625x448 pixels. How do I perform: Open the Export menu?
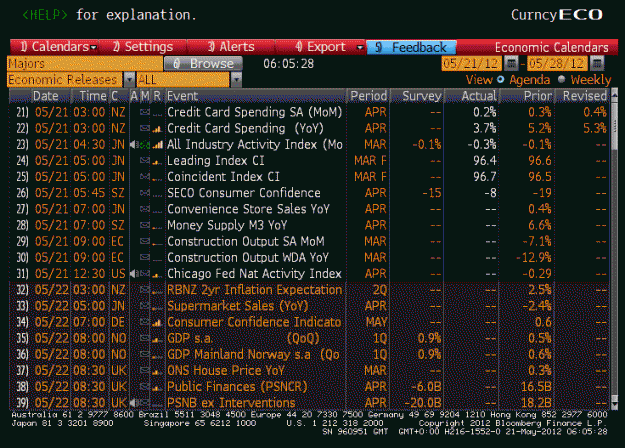click(320, 47)
